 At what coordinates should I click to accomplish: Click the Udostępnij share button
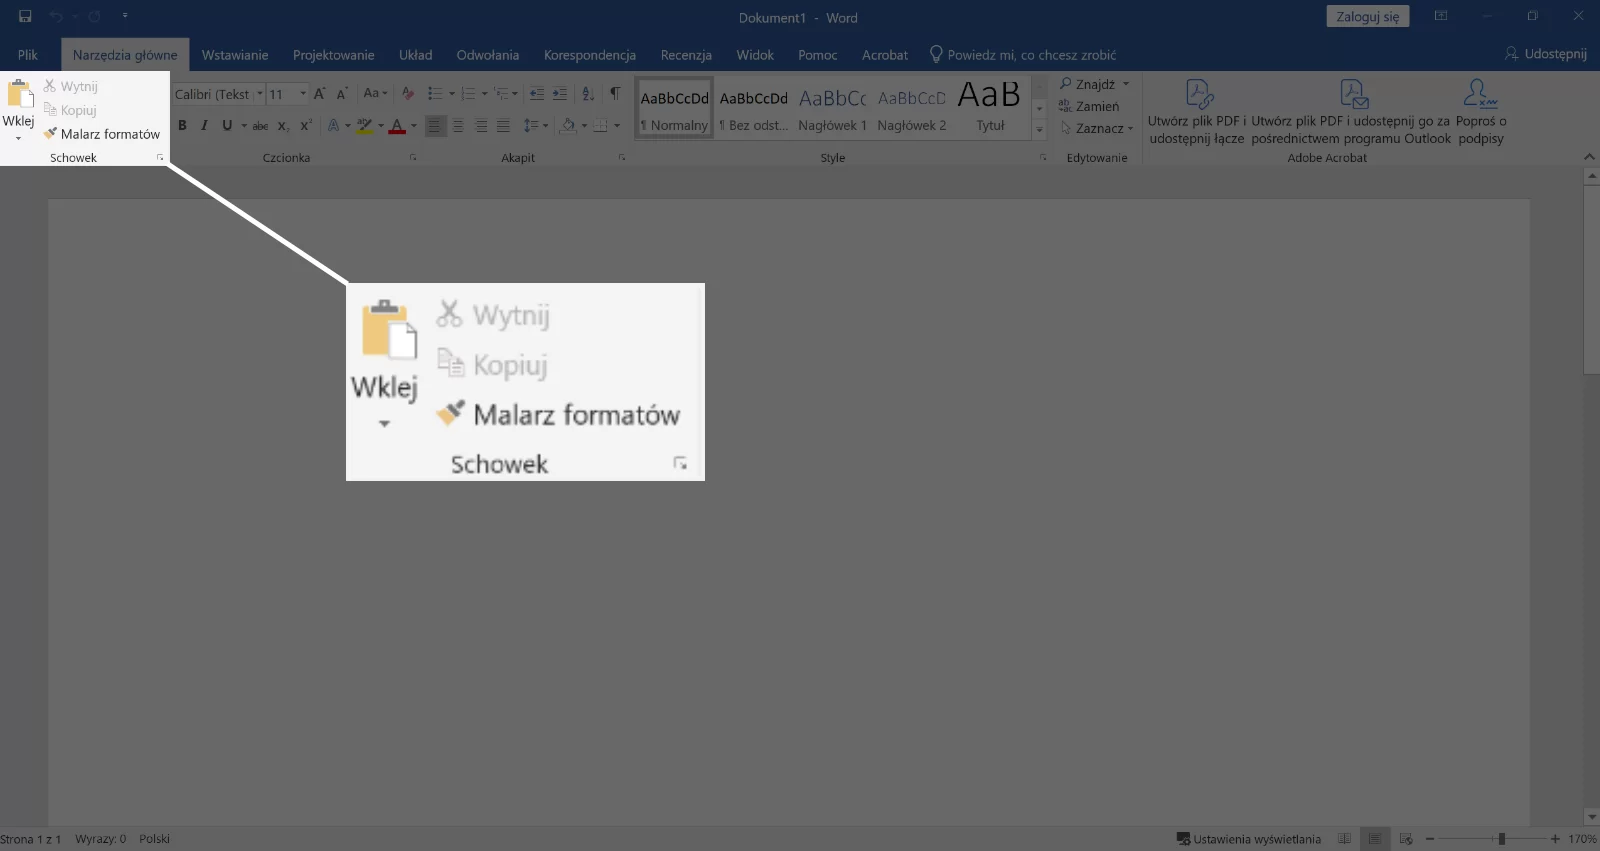1546,53
